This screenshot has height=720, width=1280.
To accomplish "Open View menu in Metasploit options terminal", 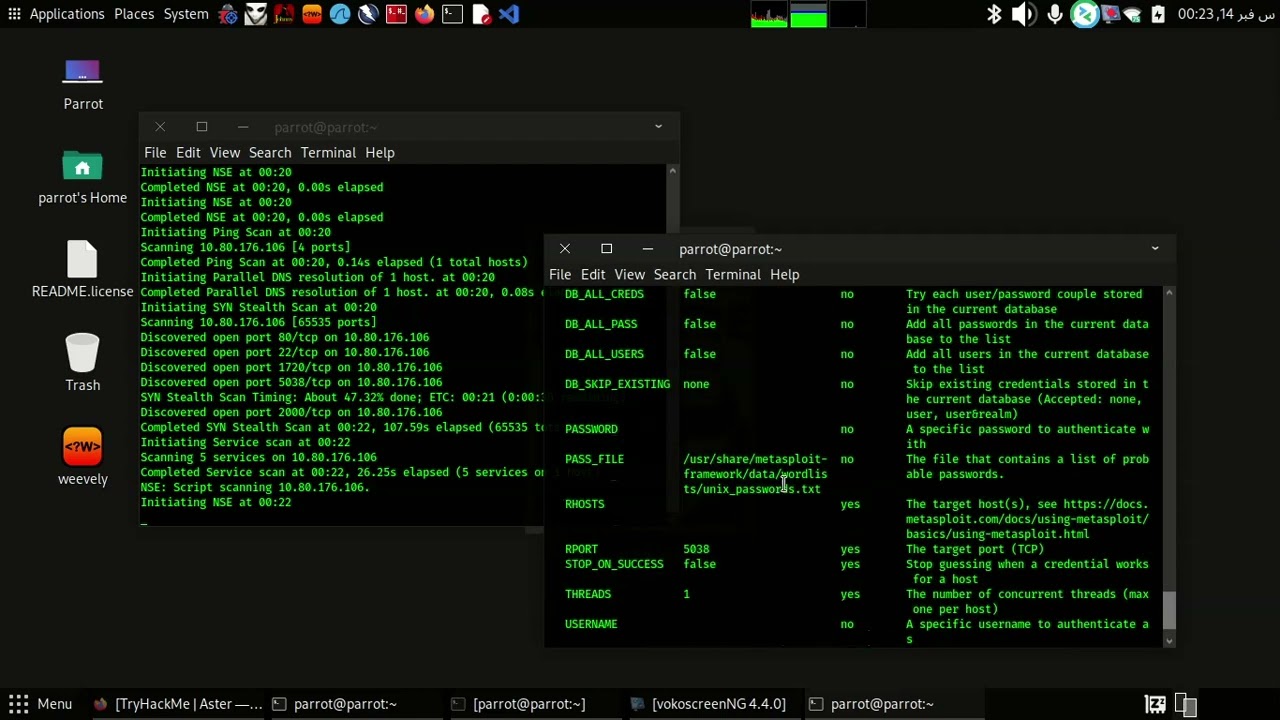I will 630,274.
